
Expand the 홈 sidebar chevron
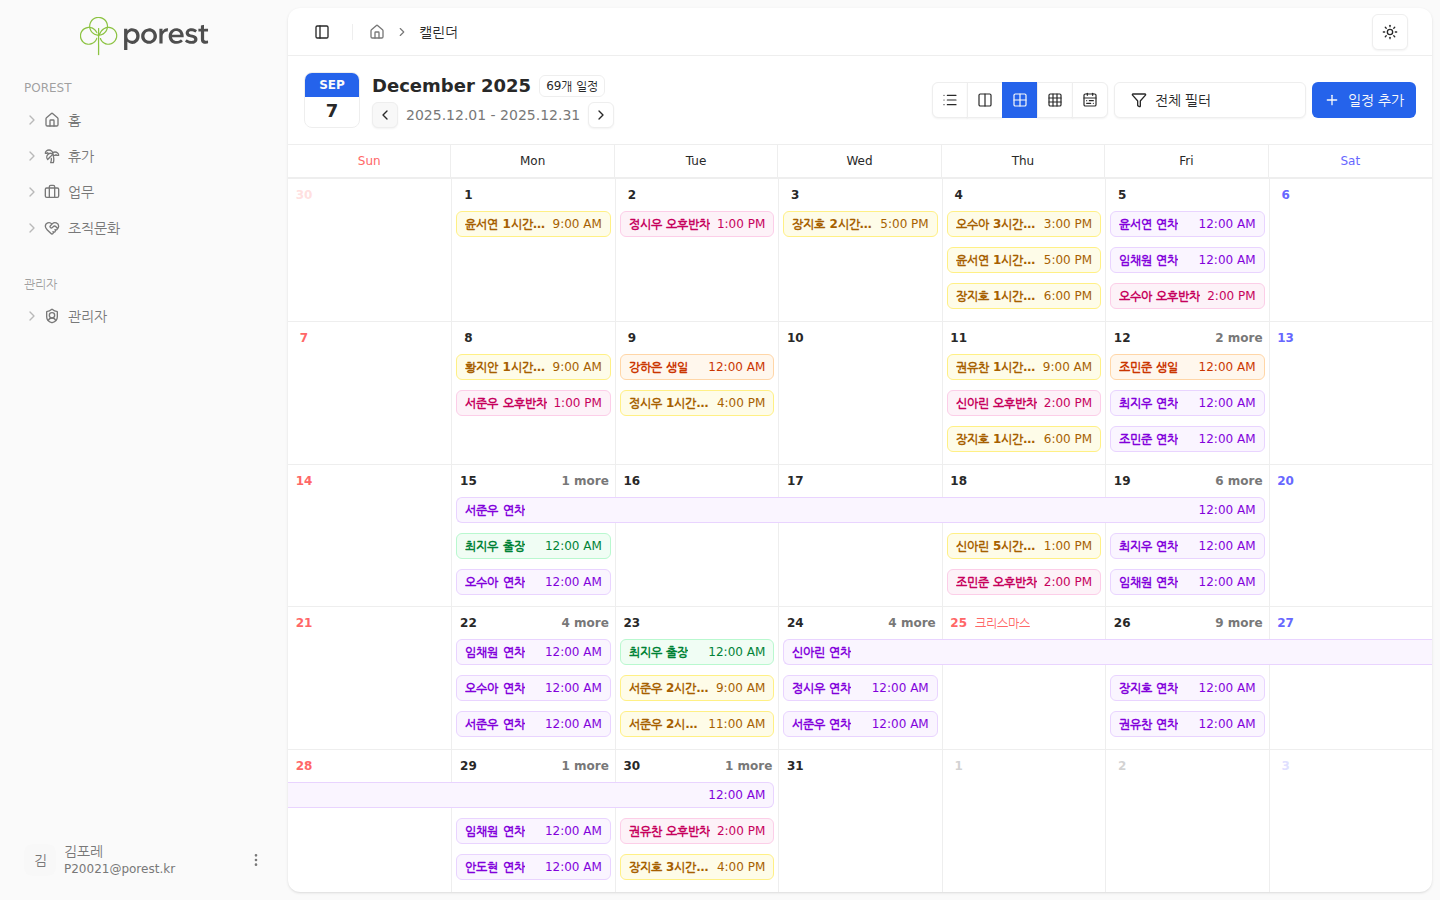[32, 120]
